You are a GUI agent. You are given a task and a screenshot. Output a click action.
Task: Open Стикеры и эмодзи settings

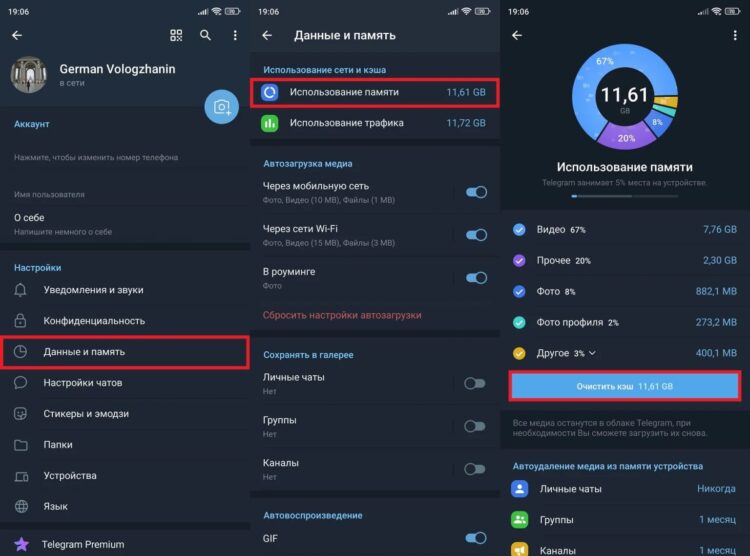coord(125,413)
